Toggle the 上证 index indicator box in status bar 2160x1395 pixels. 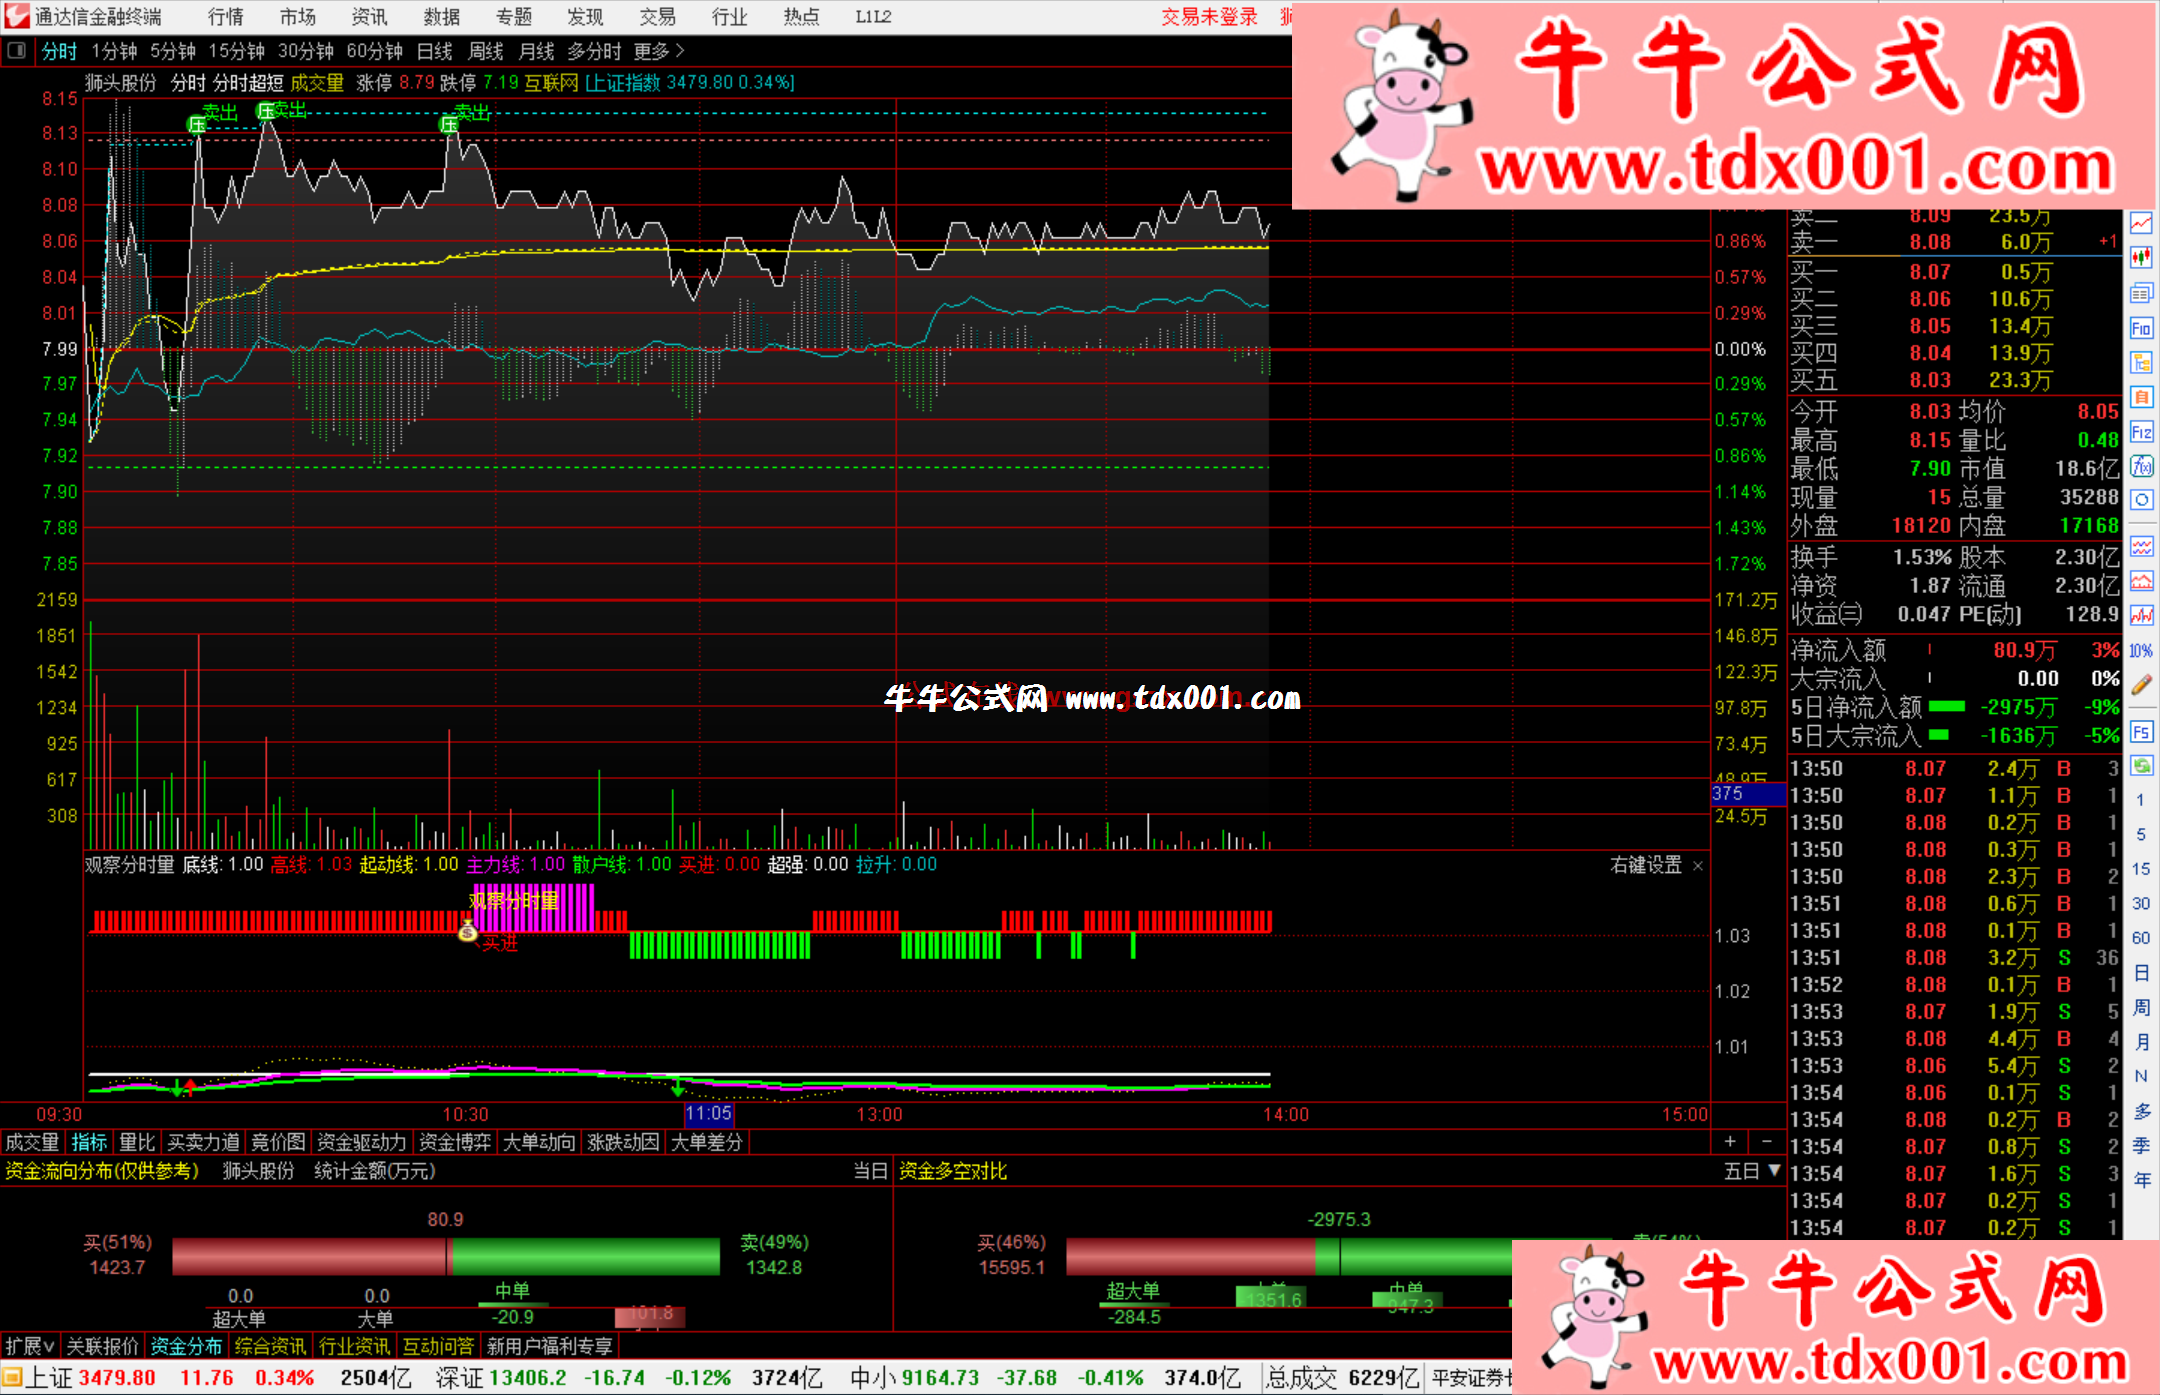[x=12, y=1378]
